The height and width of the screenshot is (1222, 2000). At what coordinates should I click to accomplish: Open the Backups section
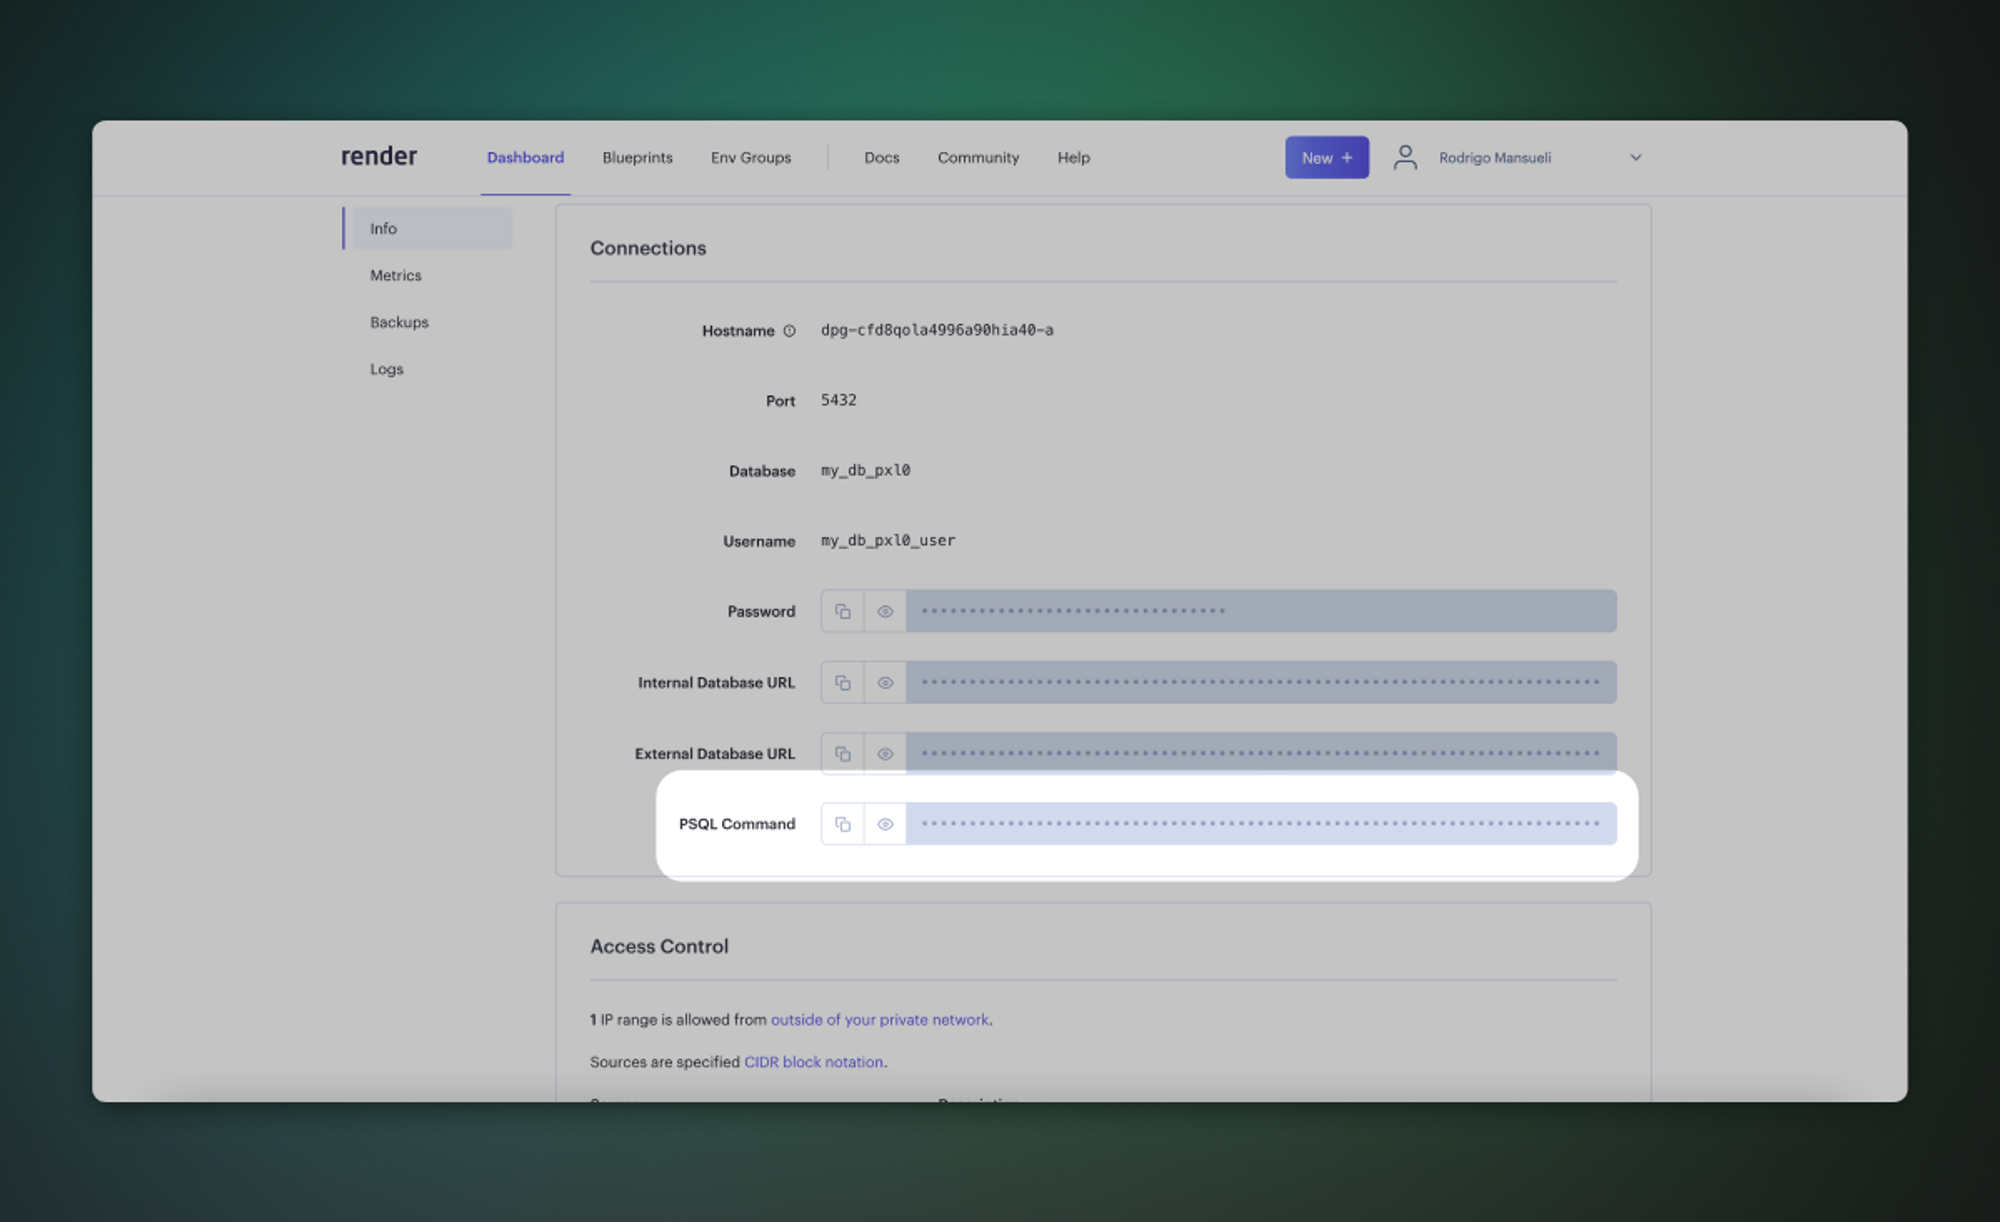pyautogui.click(x=398, y=322)
